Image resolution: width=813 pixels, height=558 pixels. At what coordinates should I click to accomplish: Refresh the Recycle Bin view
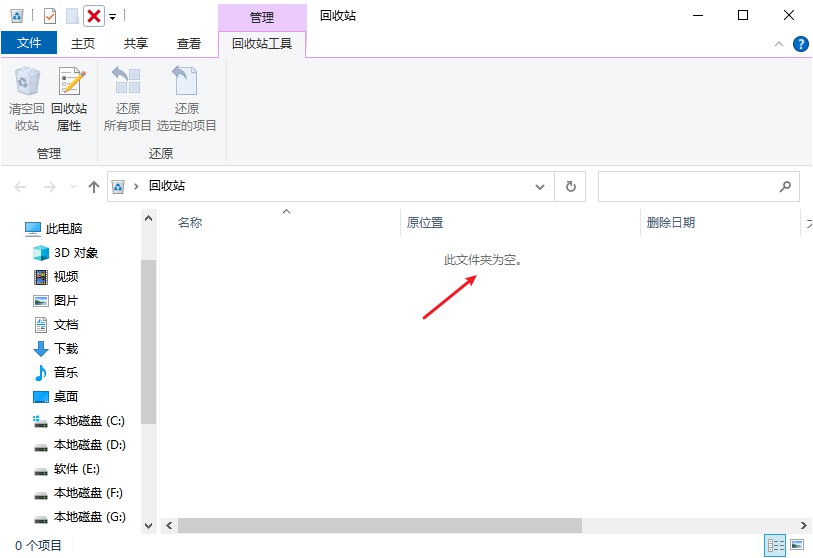[570, 187]
